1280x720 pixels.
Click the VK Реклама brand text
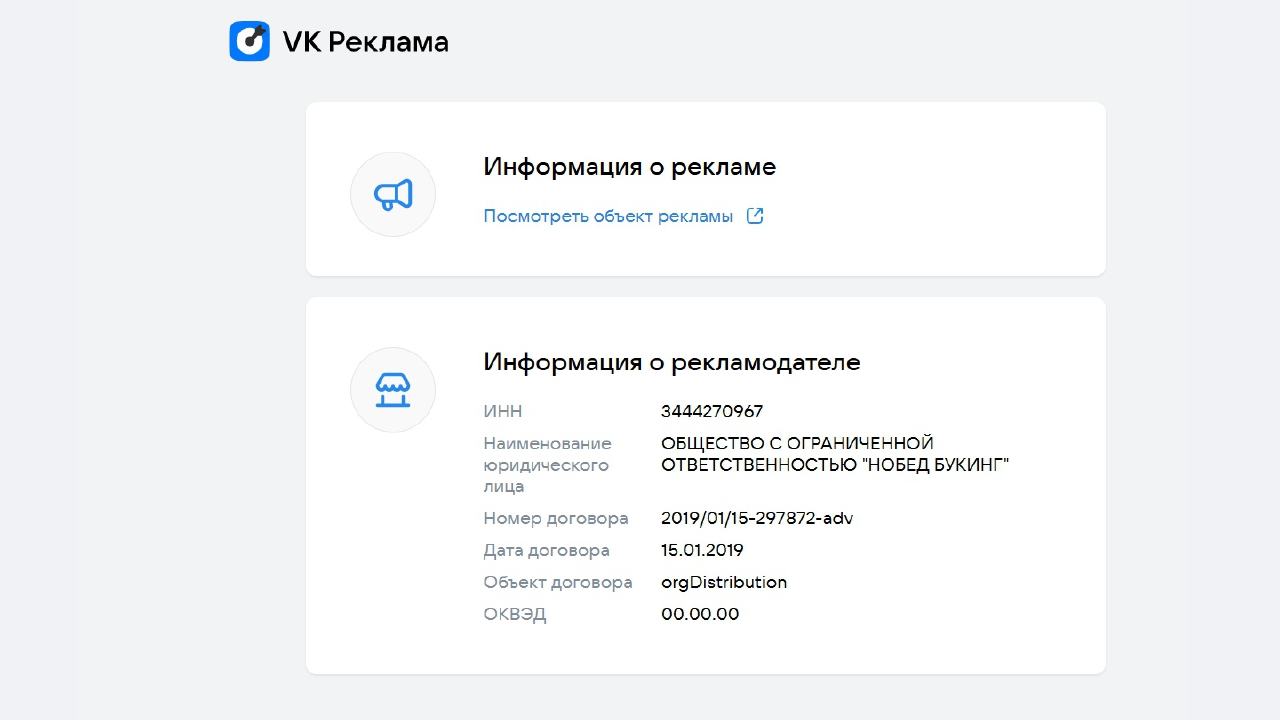pyautogui.click(x=365, y=42)
